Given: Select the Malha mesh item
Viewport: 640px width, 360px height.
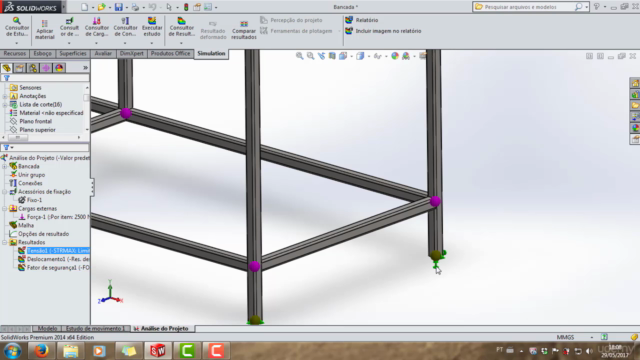Looking at the screenshot, I should point(26,225).
